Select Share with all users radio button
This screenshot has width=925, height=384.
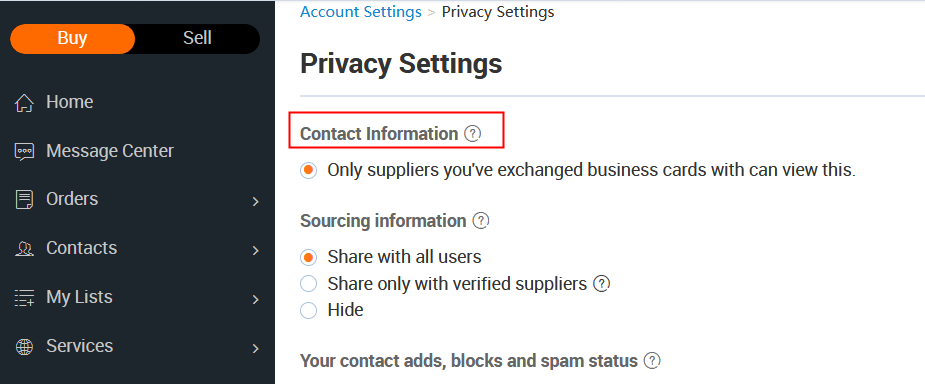pos(309,257)
